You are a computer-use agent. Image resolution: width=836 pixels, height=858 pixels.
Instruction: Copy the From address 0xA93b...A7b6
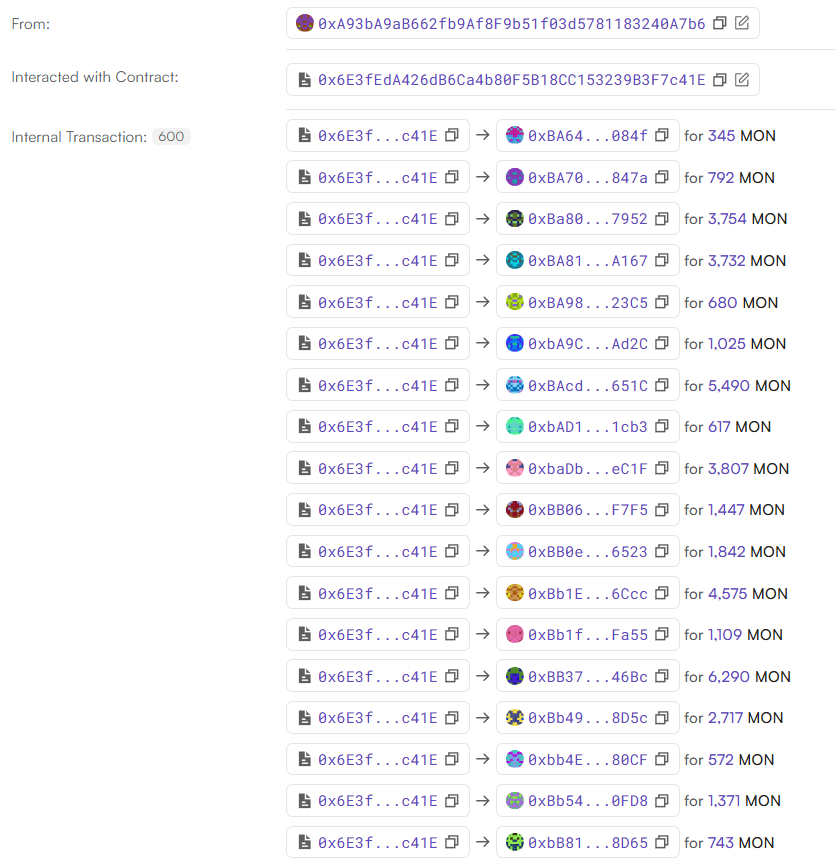[x=720, y=23]
